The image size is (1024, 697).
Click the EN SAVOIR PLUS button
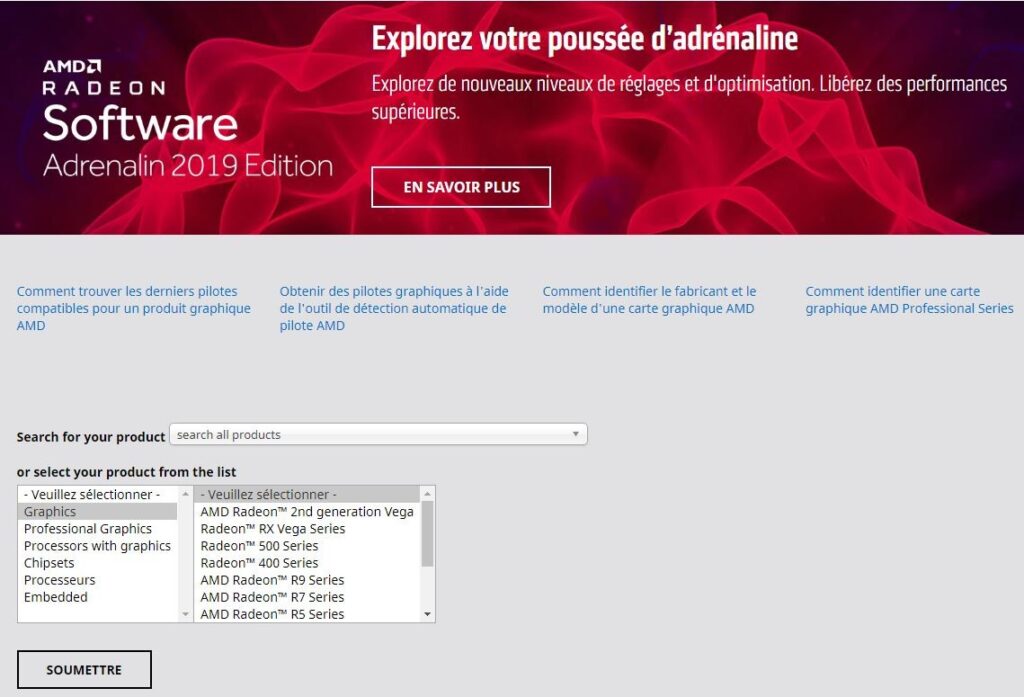(x=460, y=187)
